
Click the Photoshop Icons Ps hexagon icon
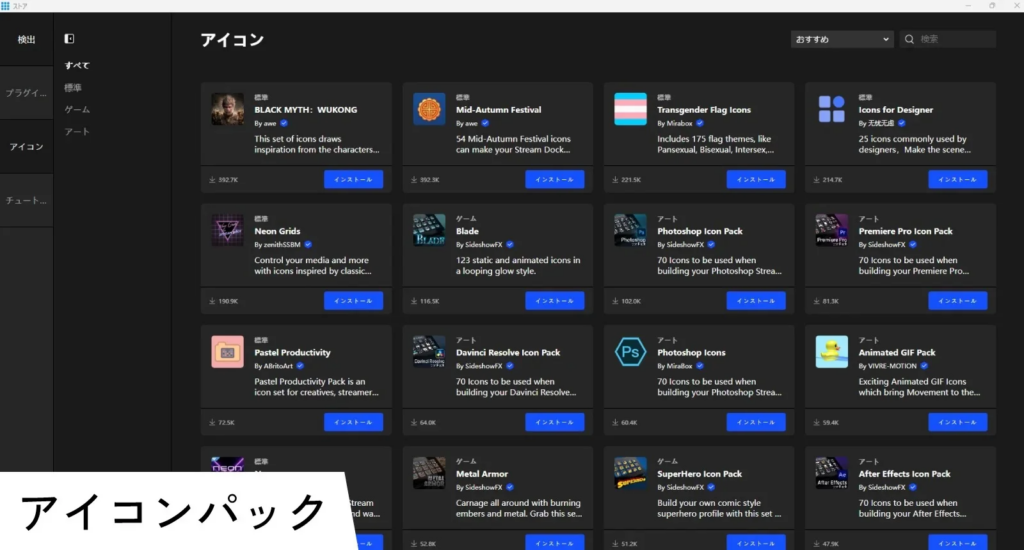tap(630, 352)
